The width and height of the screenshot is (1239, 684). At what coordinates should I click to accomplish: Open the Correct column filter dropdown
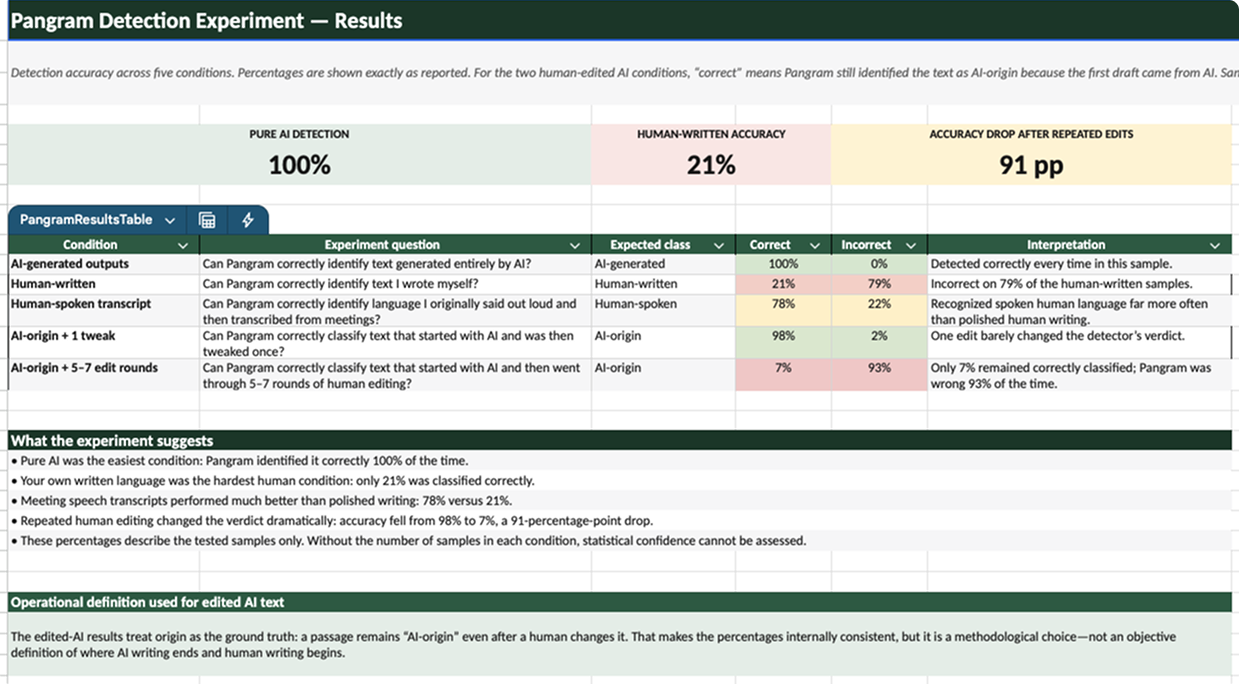pos(815,245)
